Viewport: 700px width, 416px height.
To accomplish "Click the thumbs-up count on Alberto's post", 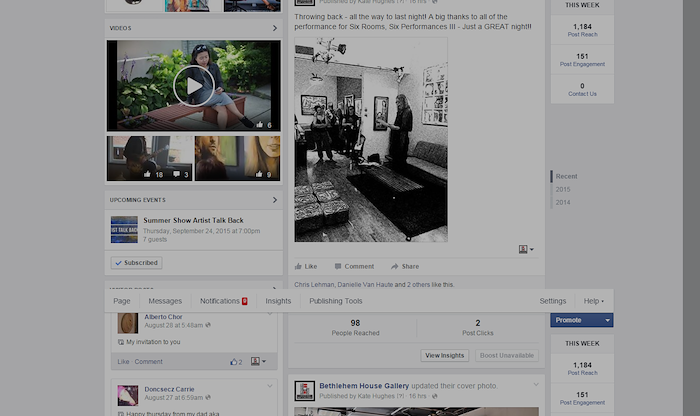I will pos(236,362).
